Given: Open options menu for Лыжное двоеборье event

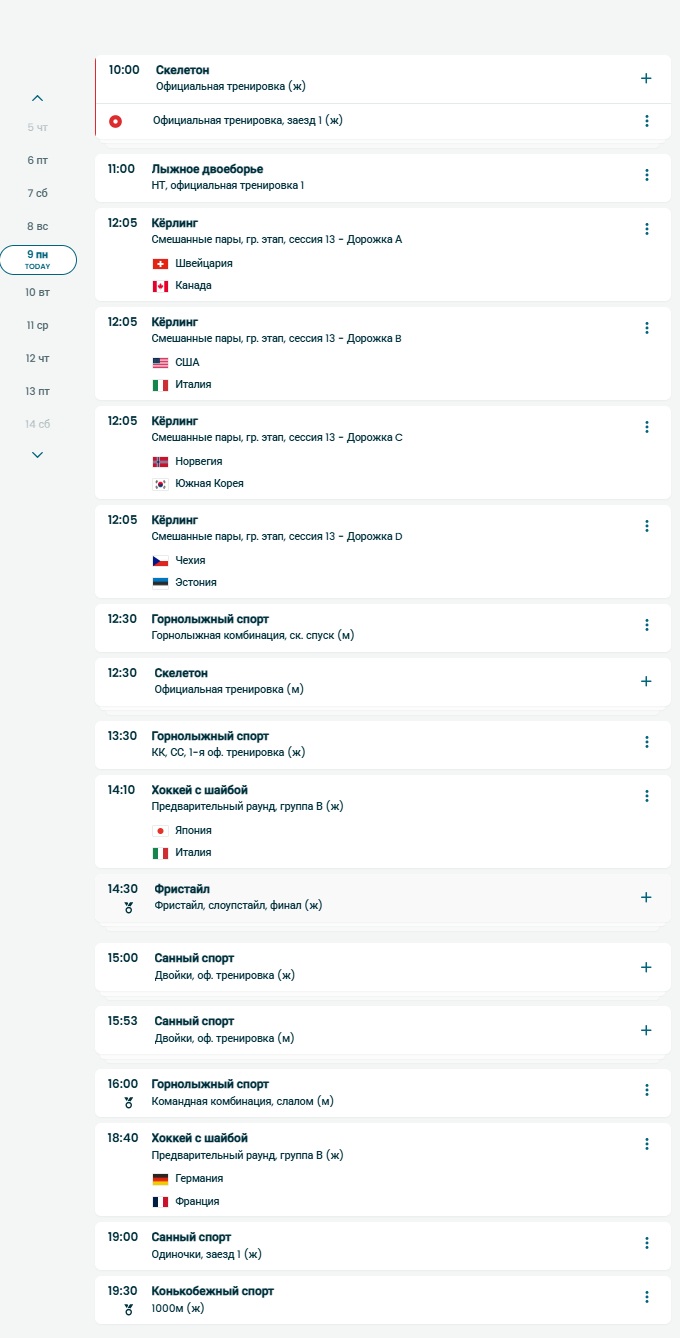Looking at the screenshot, I should pyautogui.click(x=646, y=175).
